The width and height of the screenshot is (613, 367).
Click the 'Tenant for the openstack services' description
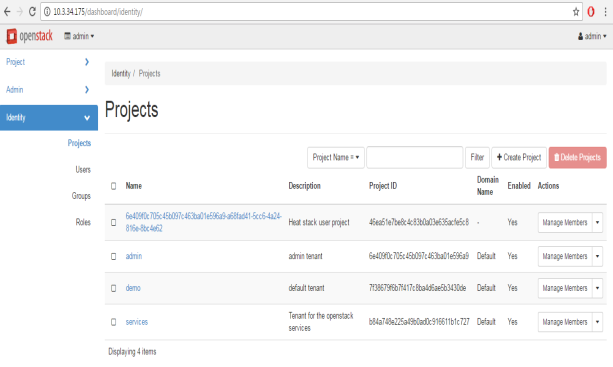321,322
